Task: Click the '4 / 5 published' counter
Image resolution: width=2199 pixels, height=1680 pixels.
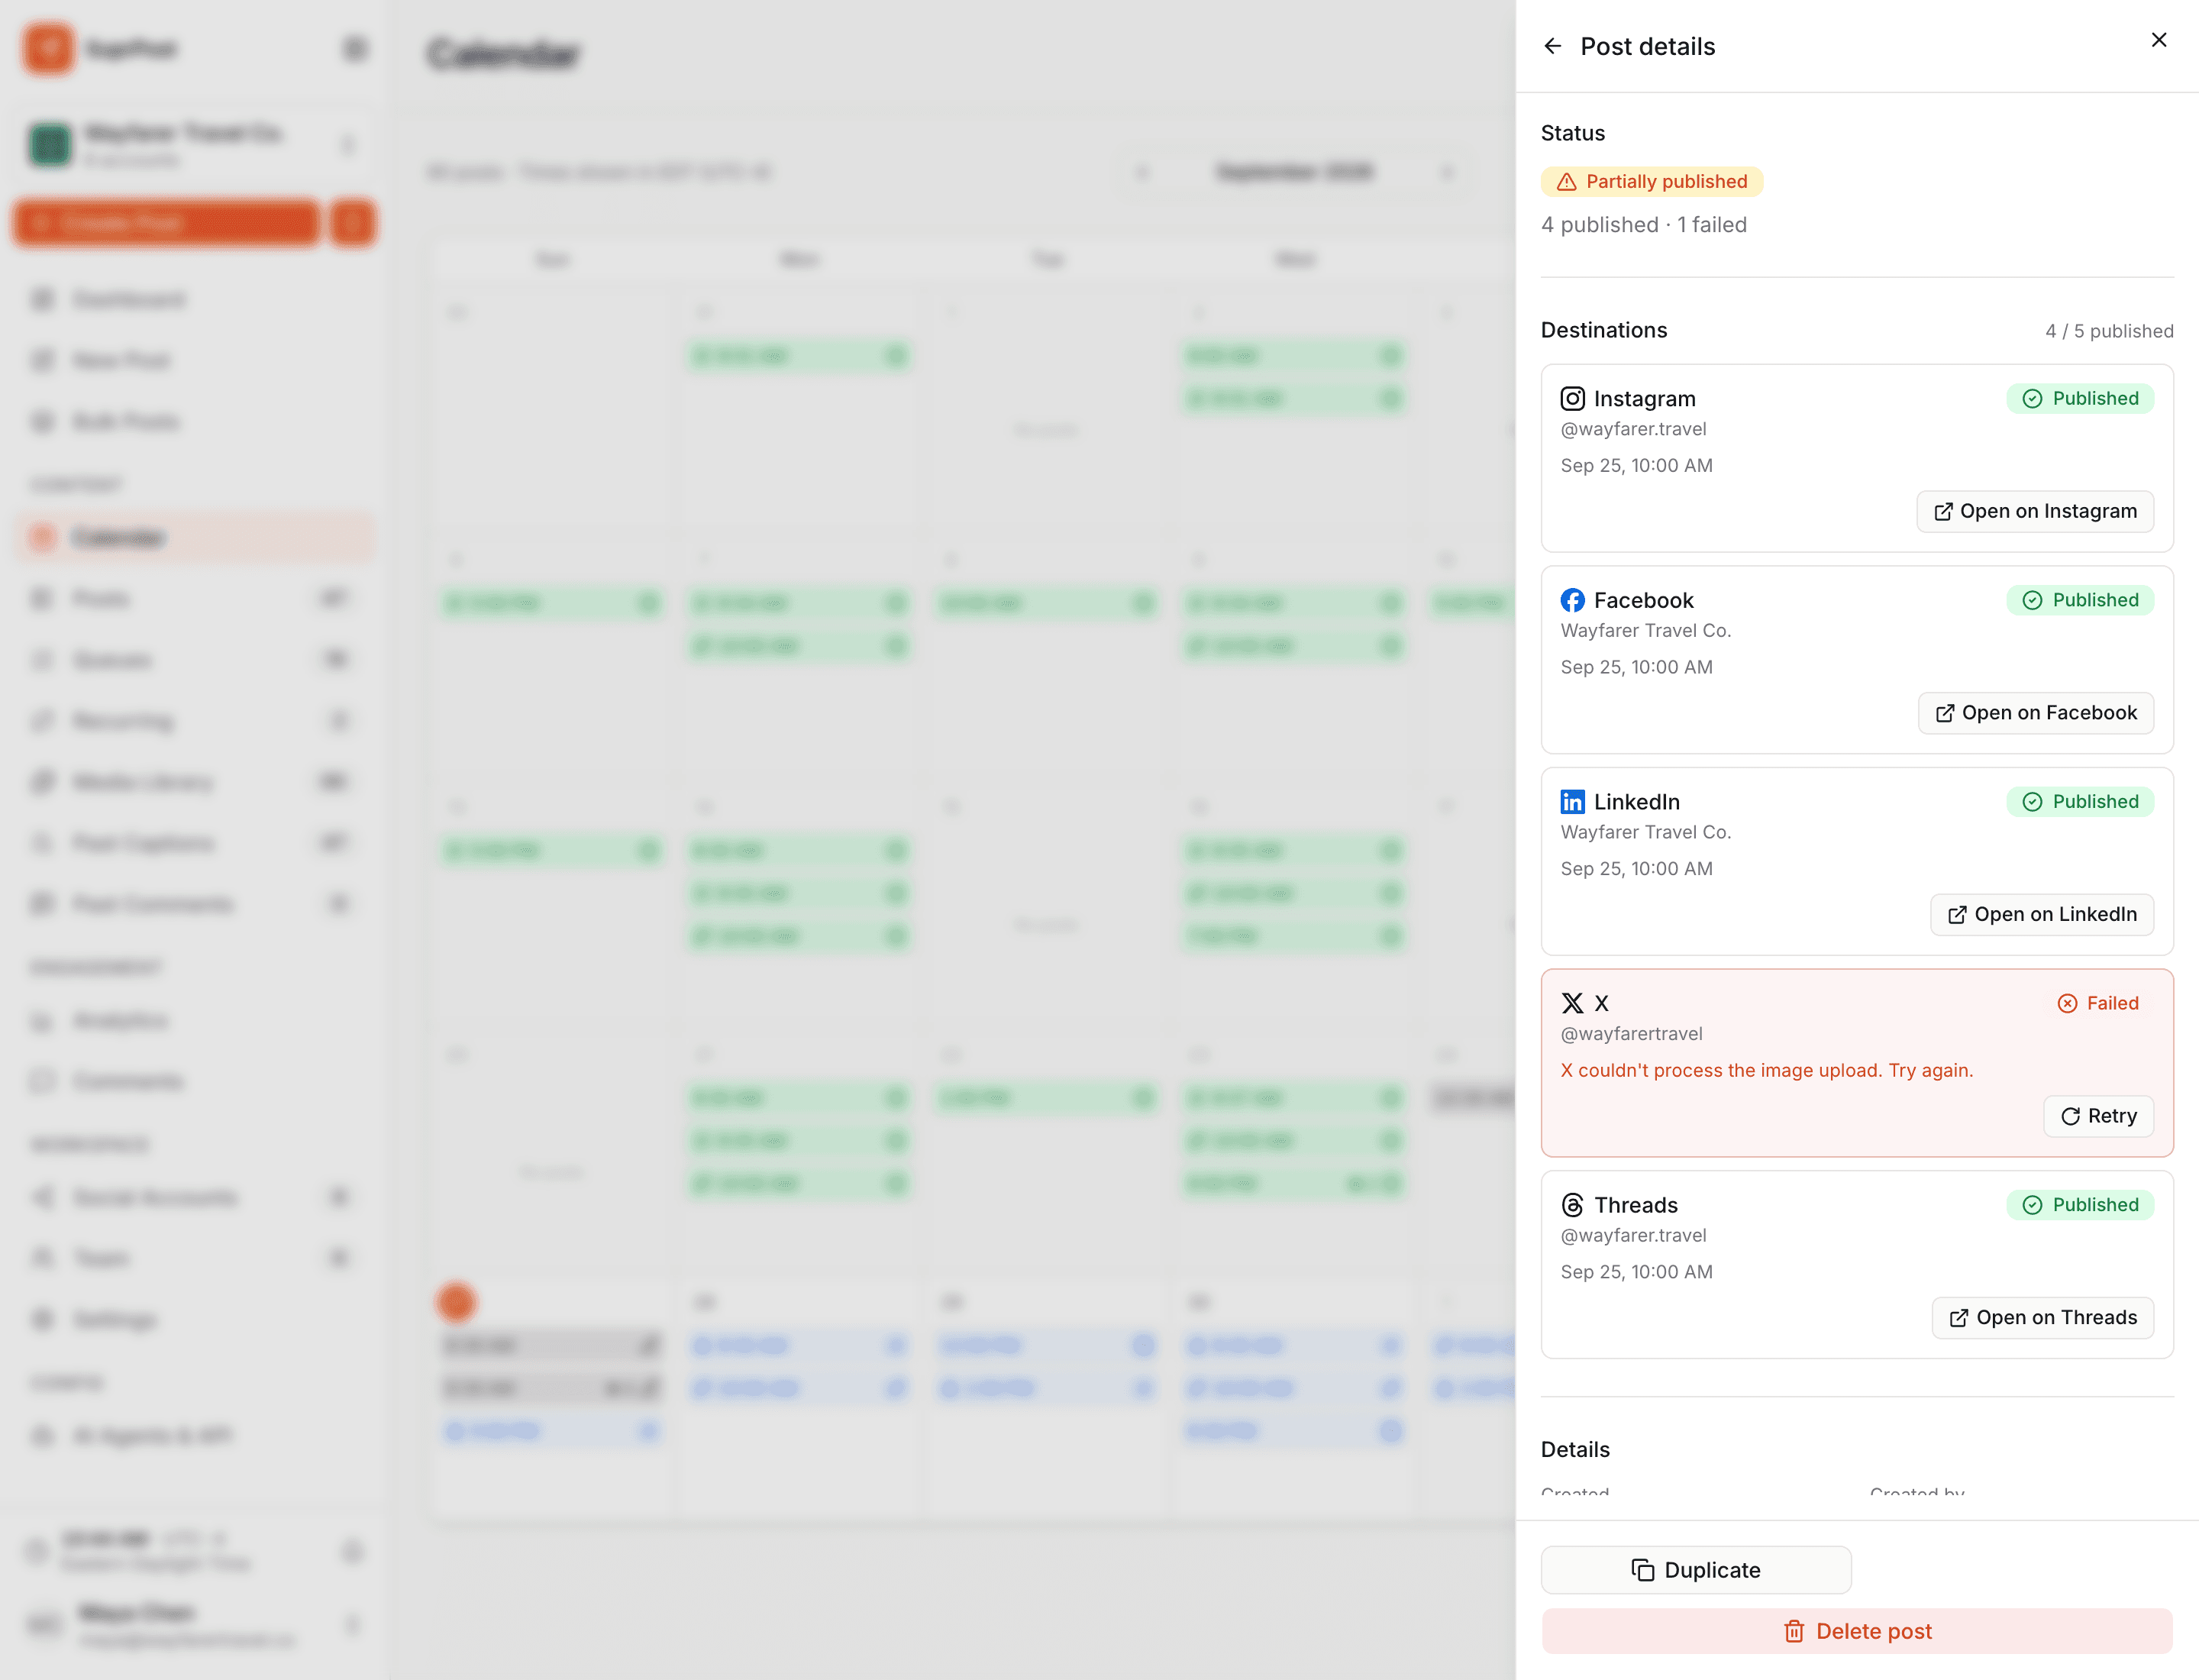Action: tap(2109, 331)
